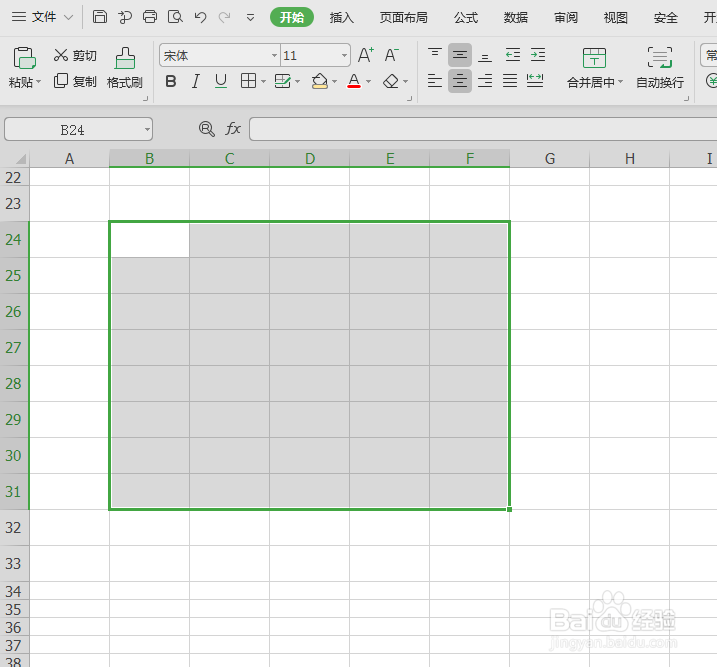The height and width of the screenshot is (667, 717).
Task: Click the Save icon in quick toolbar
Action: (100, 17)
